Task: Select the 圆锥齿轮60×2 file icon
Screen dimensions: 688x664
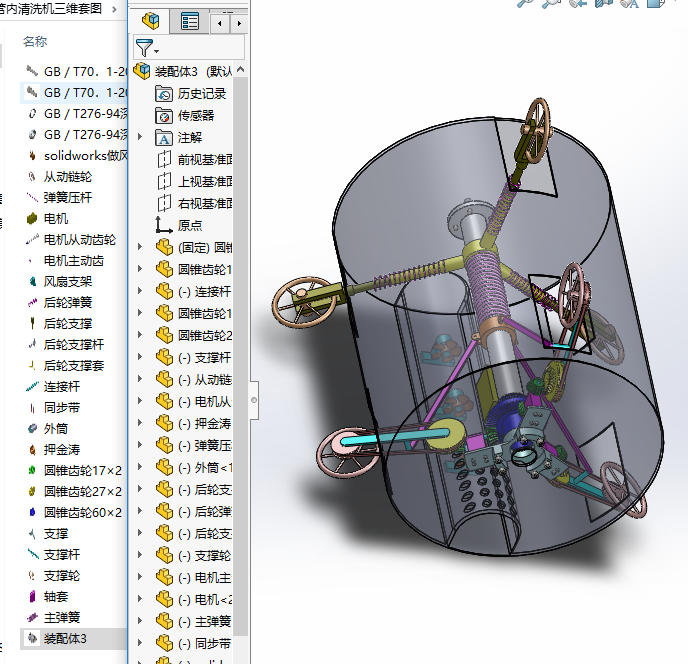Action: [32, 512]
